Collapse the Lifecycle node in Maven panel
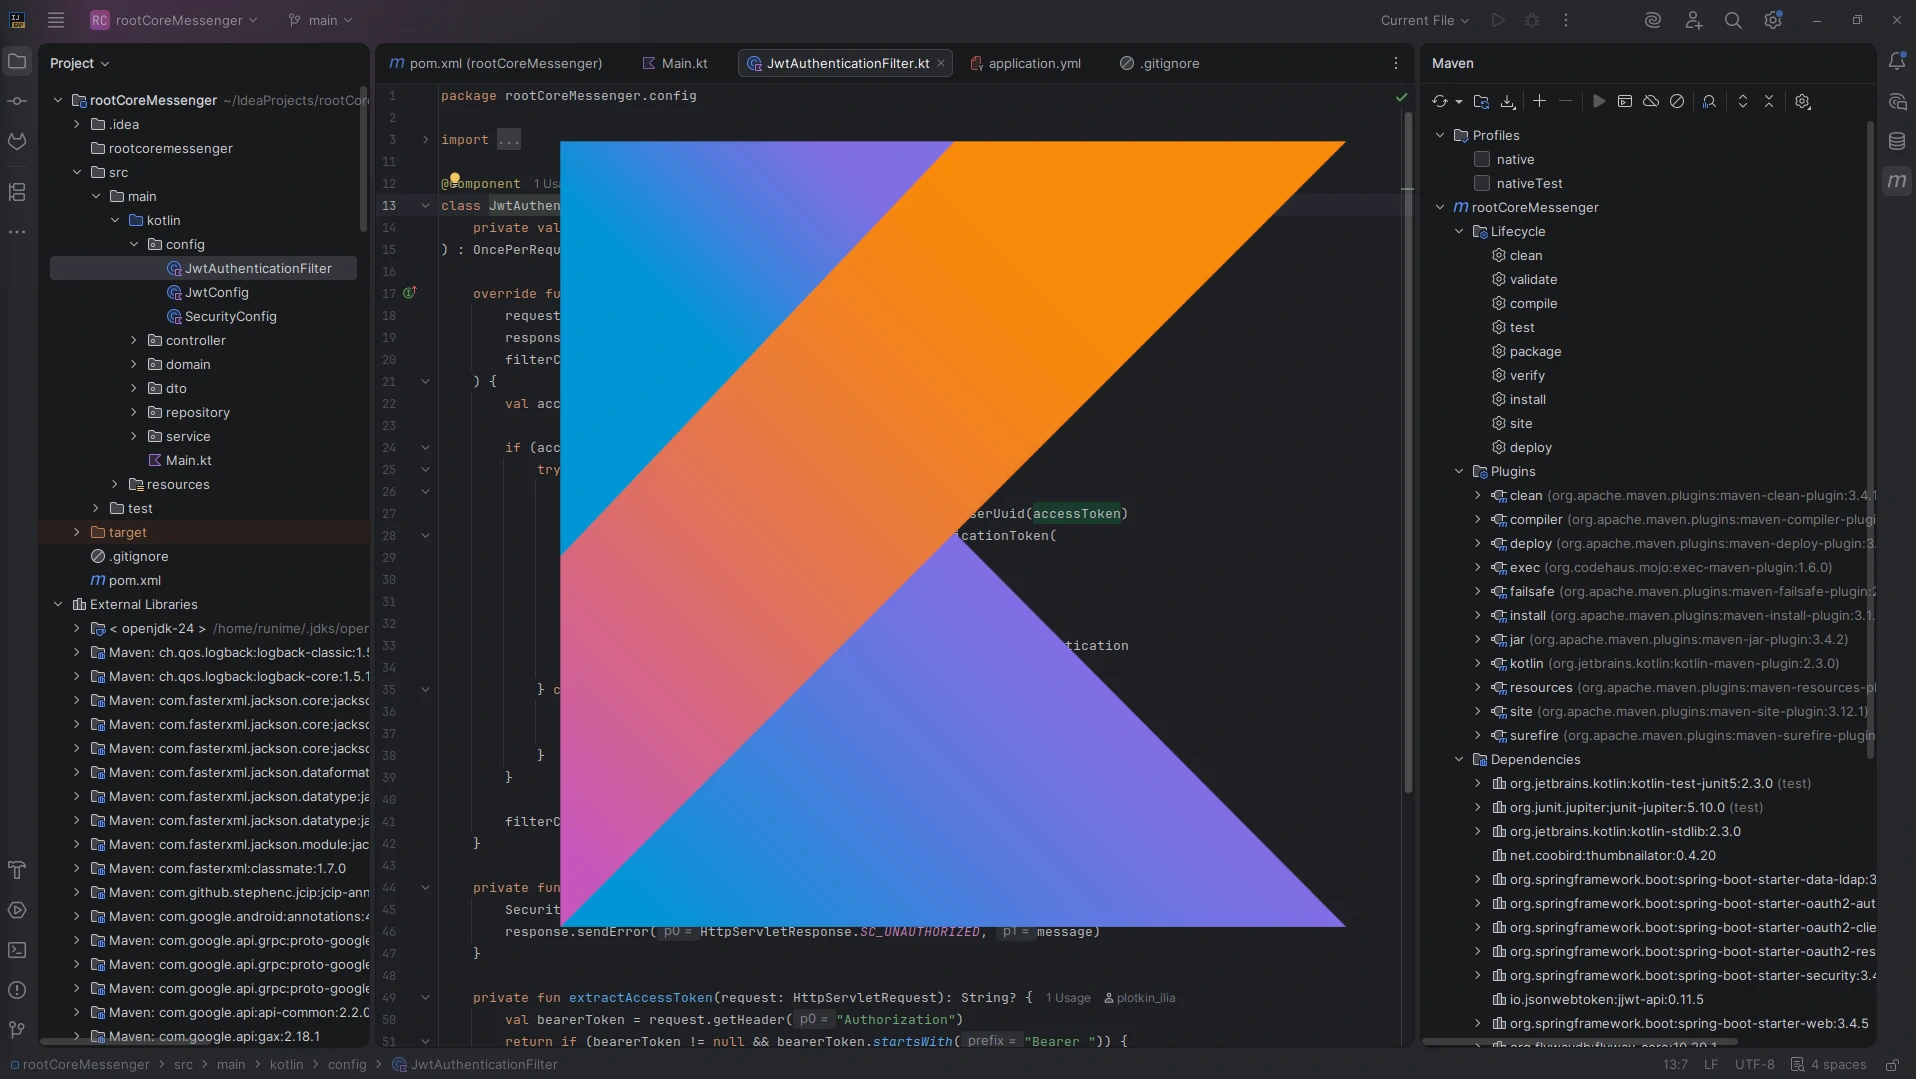1916x1079 pixels. (x=1460, y=231)
